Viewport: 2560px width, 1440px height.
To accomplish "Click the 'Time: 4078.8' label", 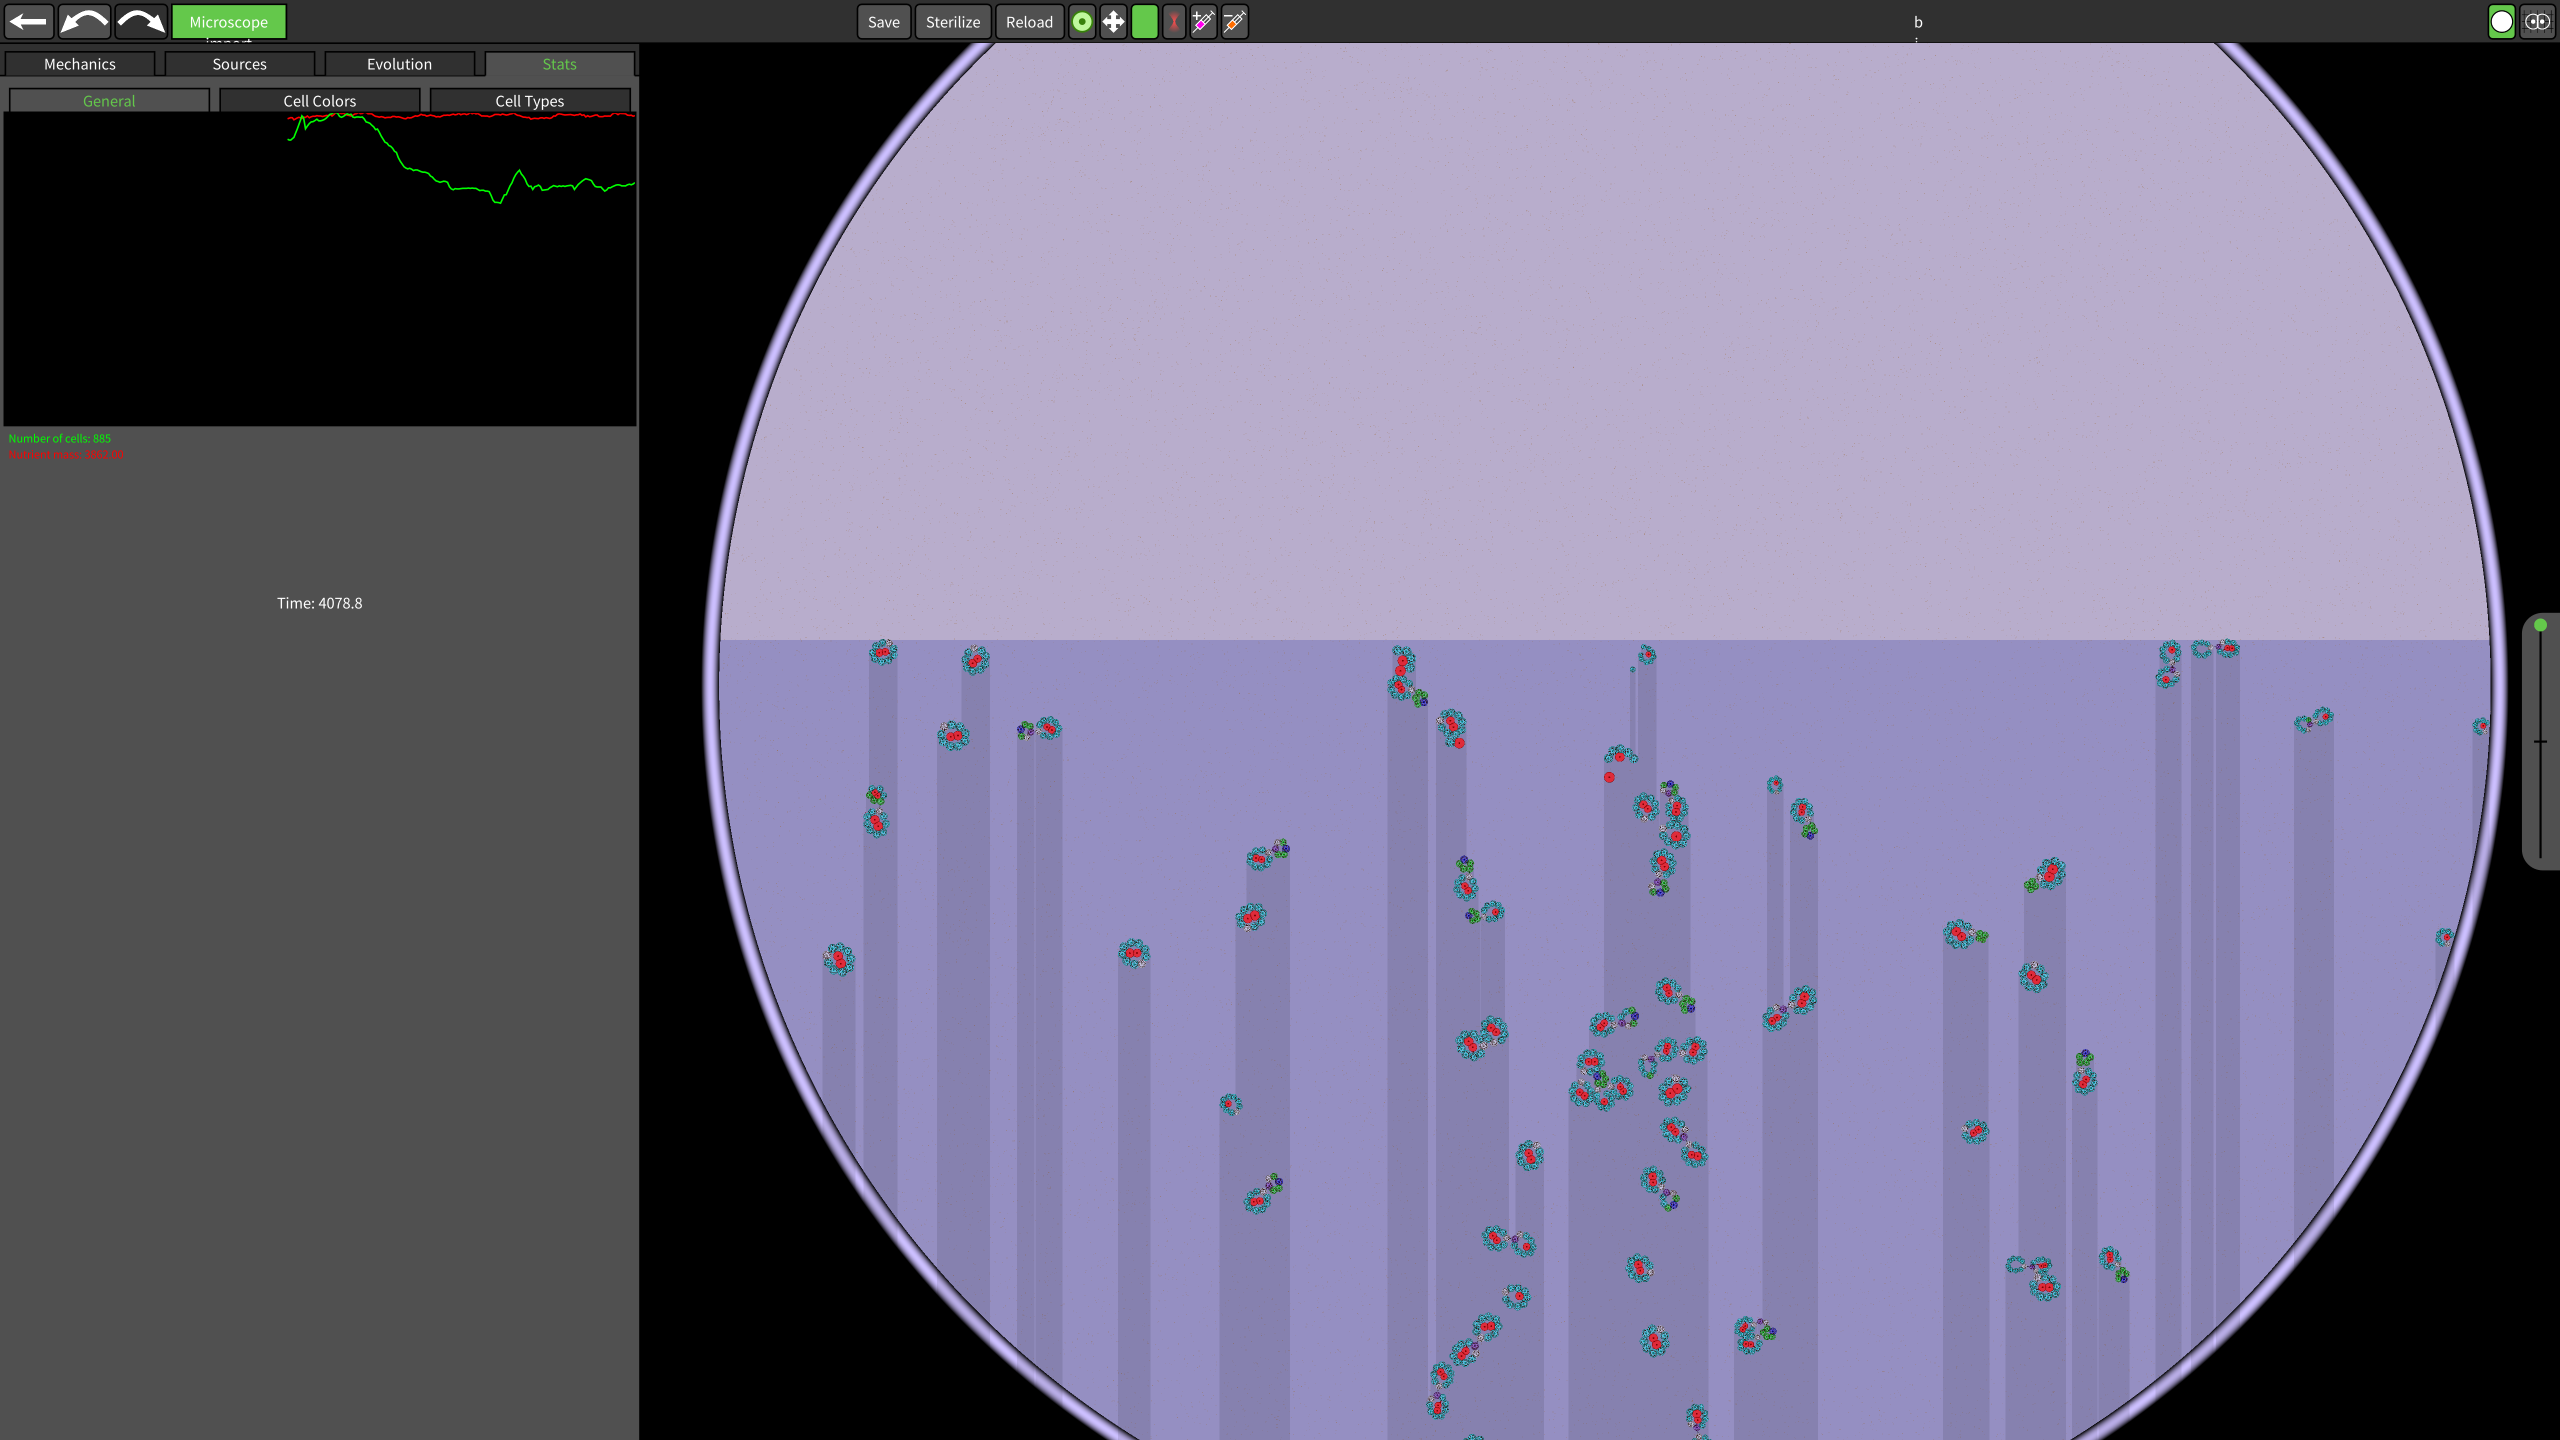I will [320, 603].
